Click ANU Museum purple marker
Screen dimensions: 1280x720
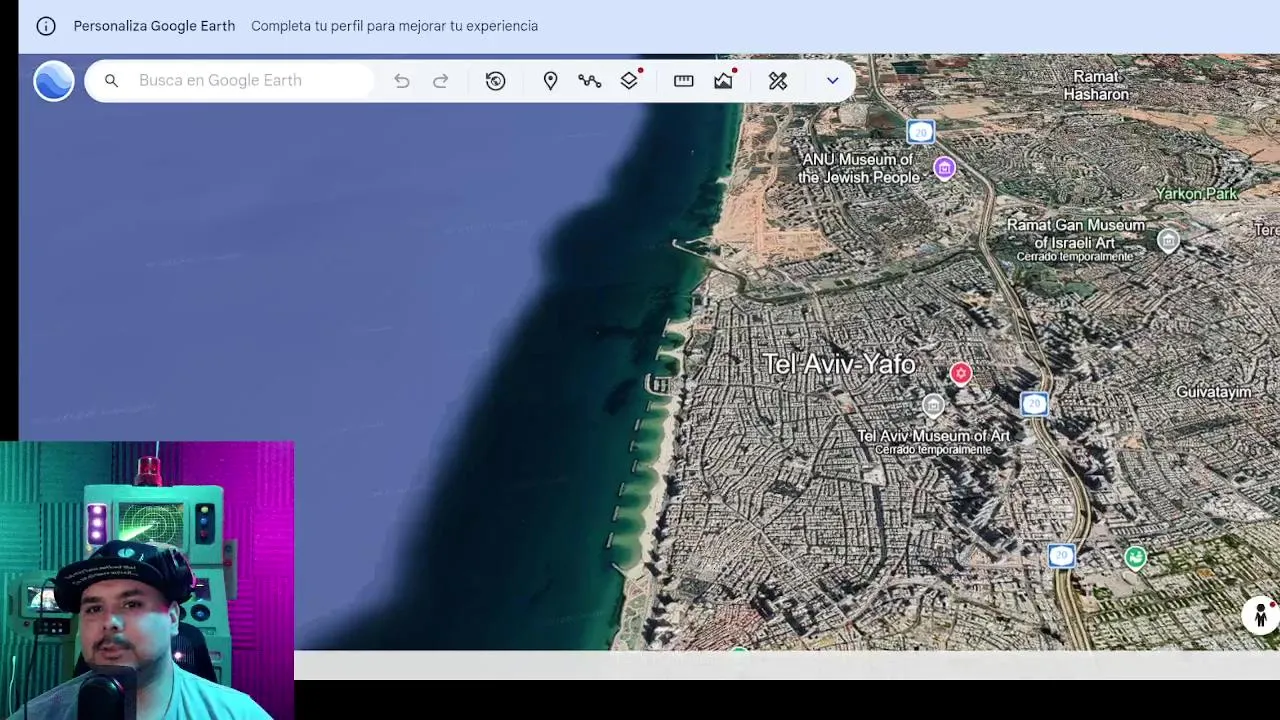944,168
